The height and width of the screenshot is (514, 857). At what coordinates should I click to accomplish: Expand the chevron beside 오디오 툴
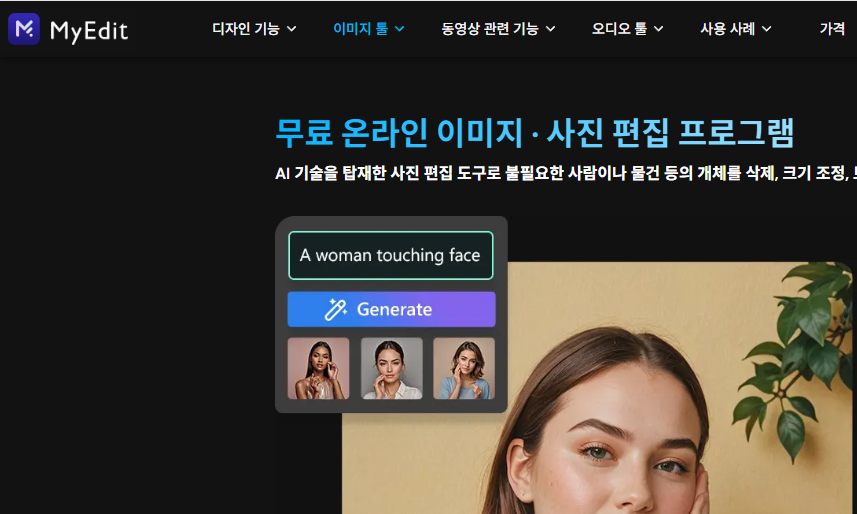coord(659,29)
